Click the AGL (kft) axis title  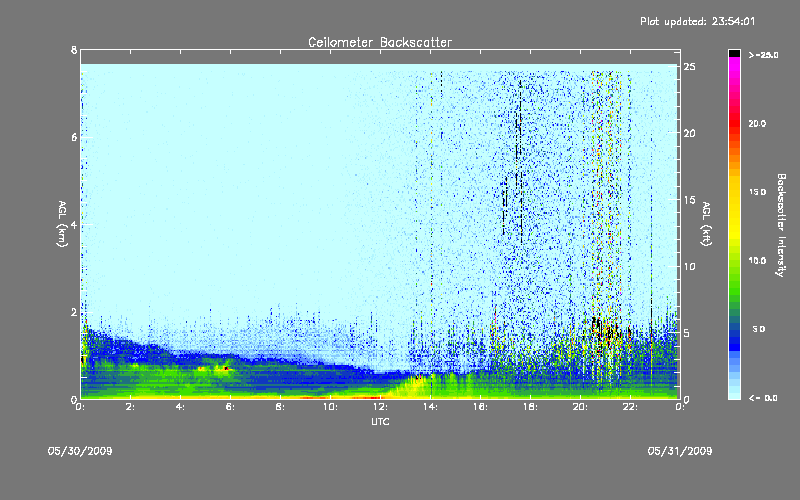[706, 224]
